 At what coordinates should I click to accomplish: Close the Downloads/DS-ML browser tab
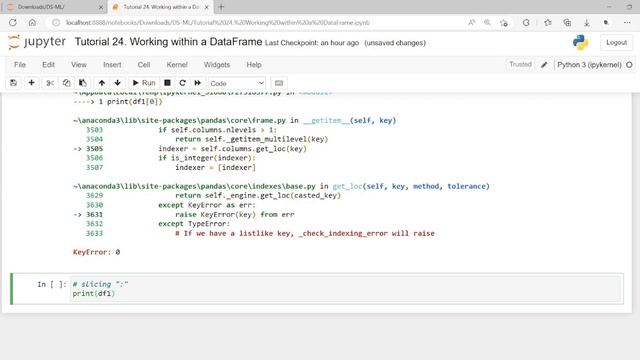tap(101, 7)
